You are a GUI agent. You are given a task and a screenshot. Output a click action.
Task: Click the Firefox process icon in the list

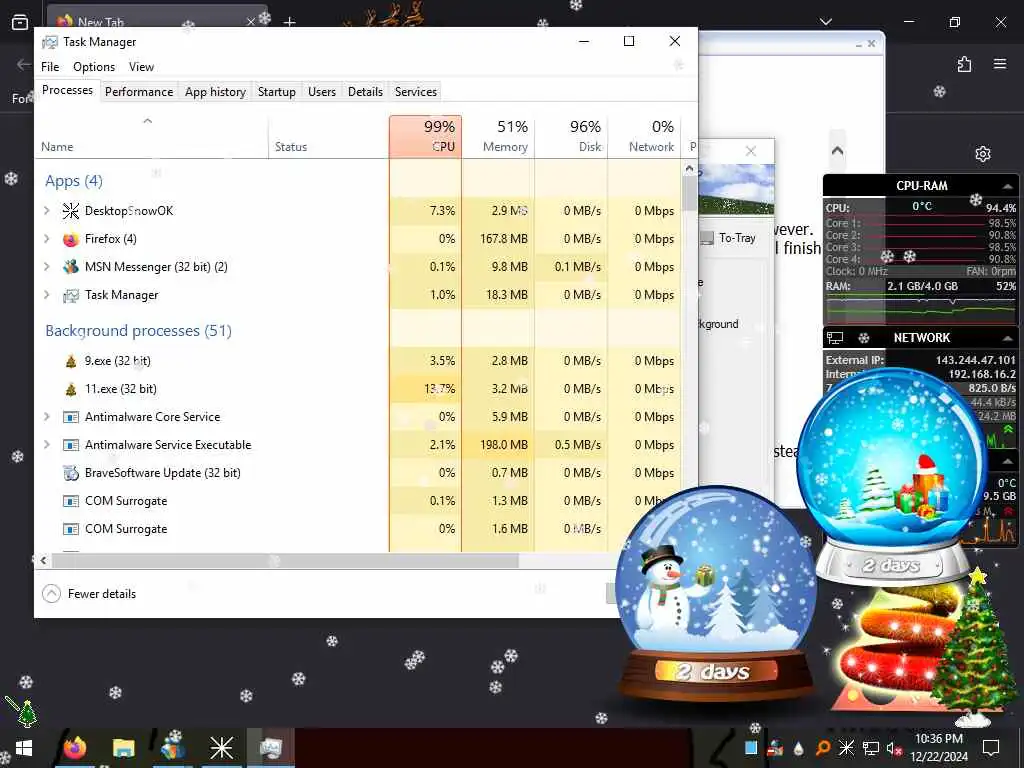(x=71, y=239)
